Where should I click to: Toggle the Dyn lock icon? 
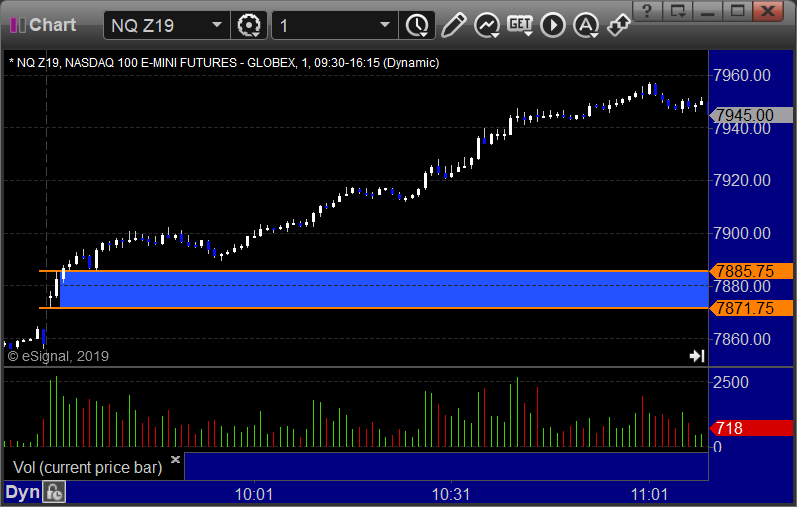point(54,492)
